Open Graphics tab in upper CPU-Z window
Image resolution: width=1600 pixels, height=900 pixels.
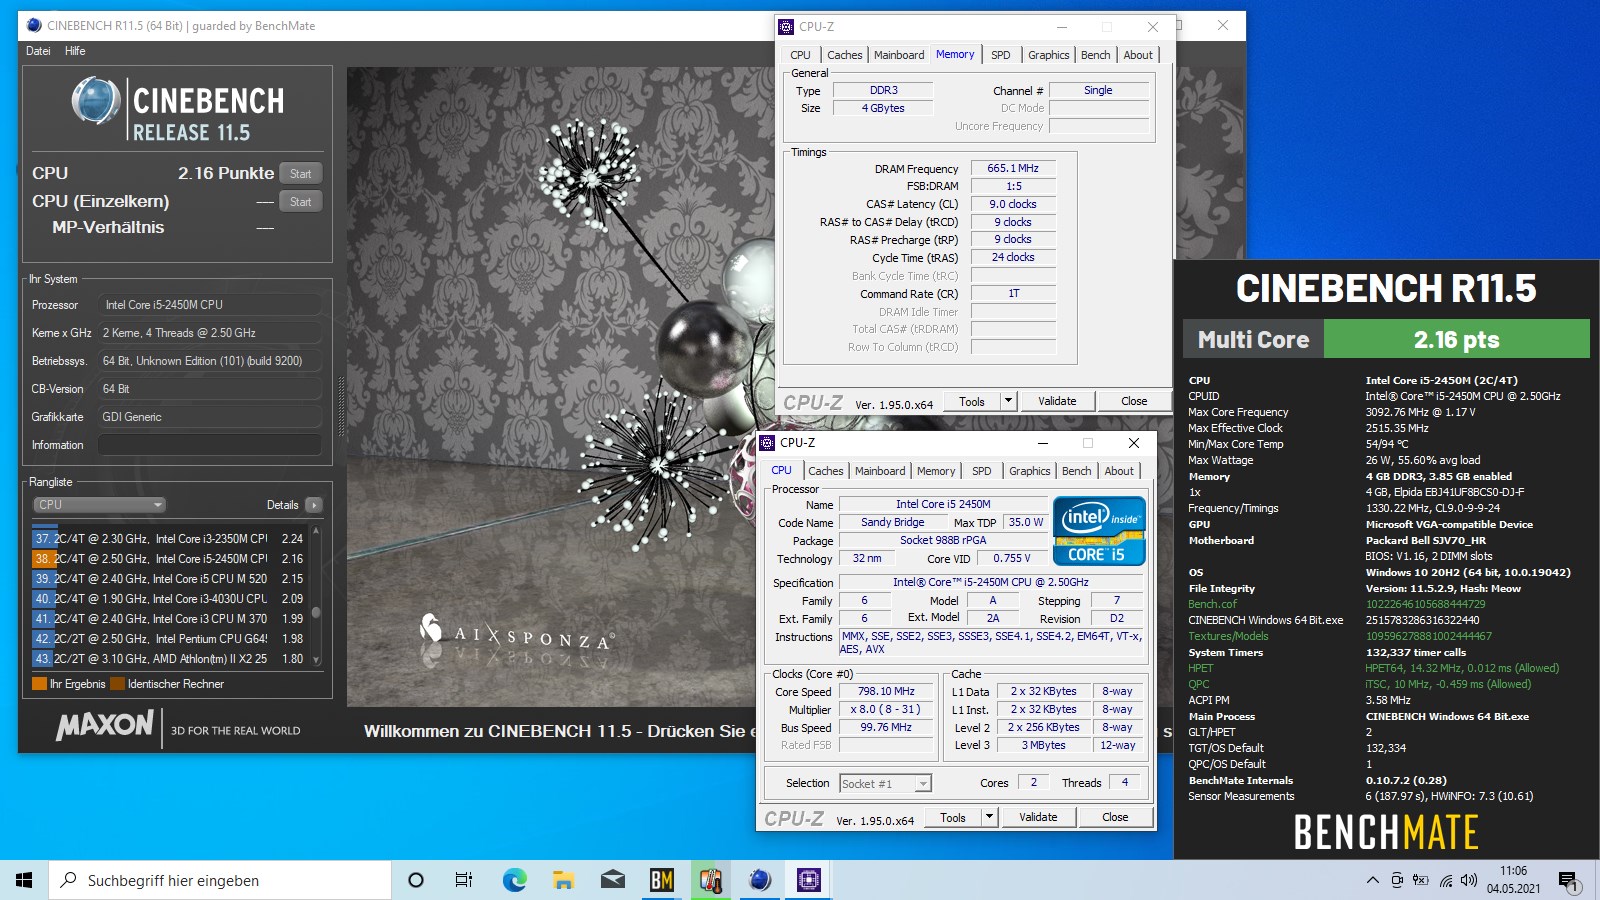[x=1048, y=55]
